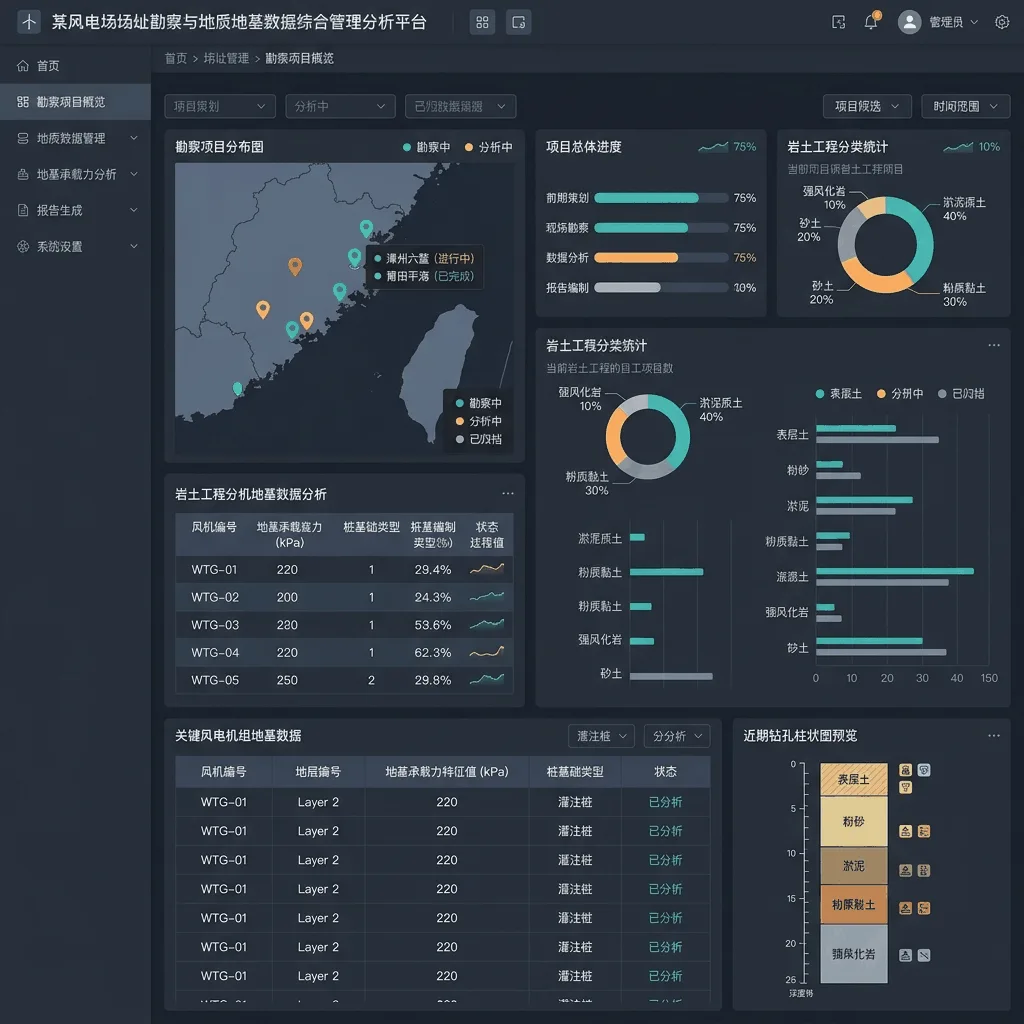This screenshot has width=1024, height=1024.
Task: Click the 75% trend indicator in 项目总体进度
Action: coord(727,146)
